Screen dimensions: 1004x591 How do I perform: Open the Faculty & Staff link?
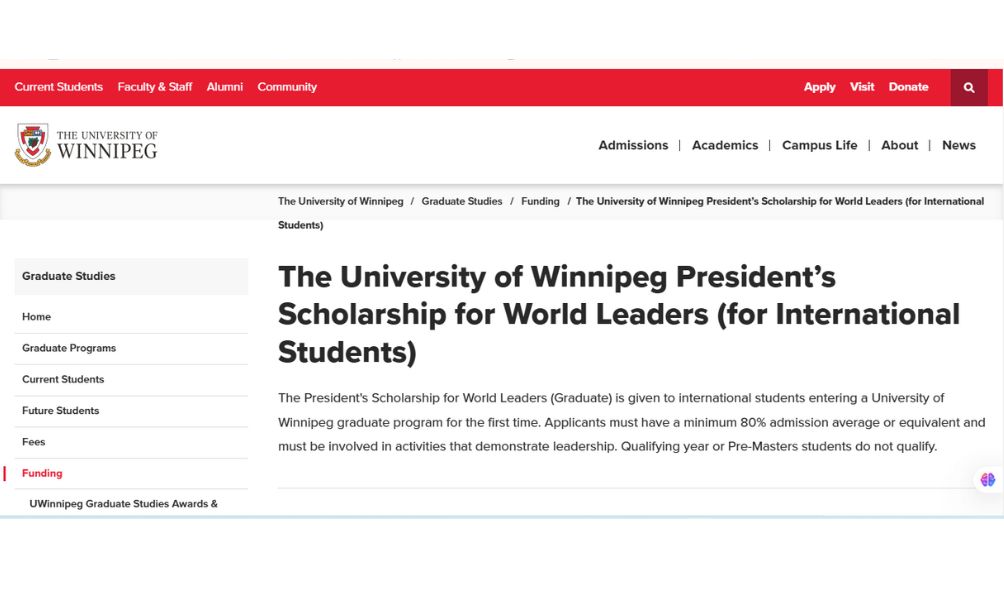(x=155, y=87)
